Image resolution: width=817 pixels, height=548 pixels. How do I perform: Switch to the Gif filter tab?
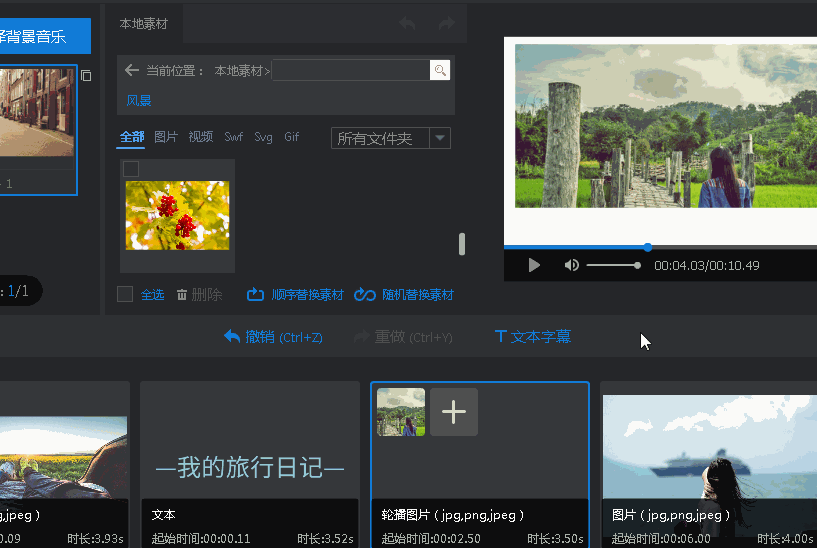click(x=291, y=136)
